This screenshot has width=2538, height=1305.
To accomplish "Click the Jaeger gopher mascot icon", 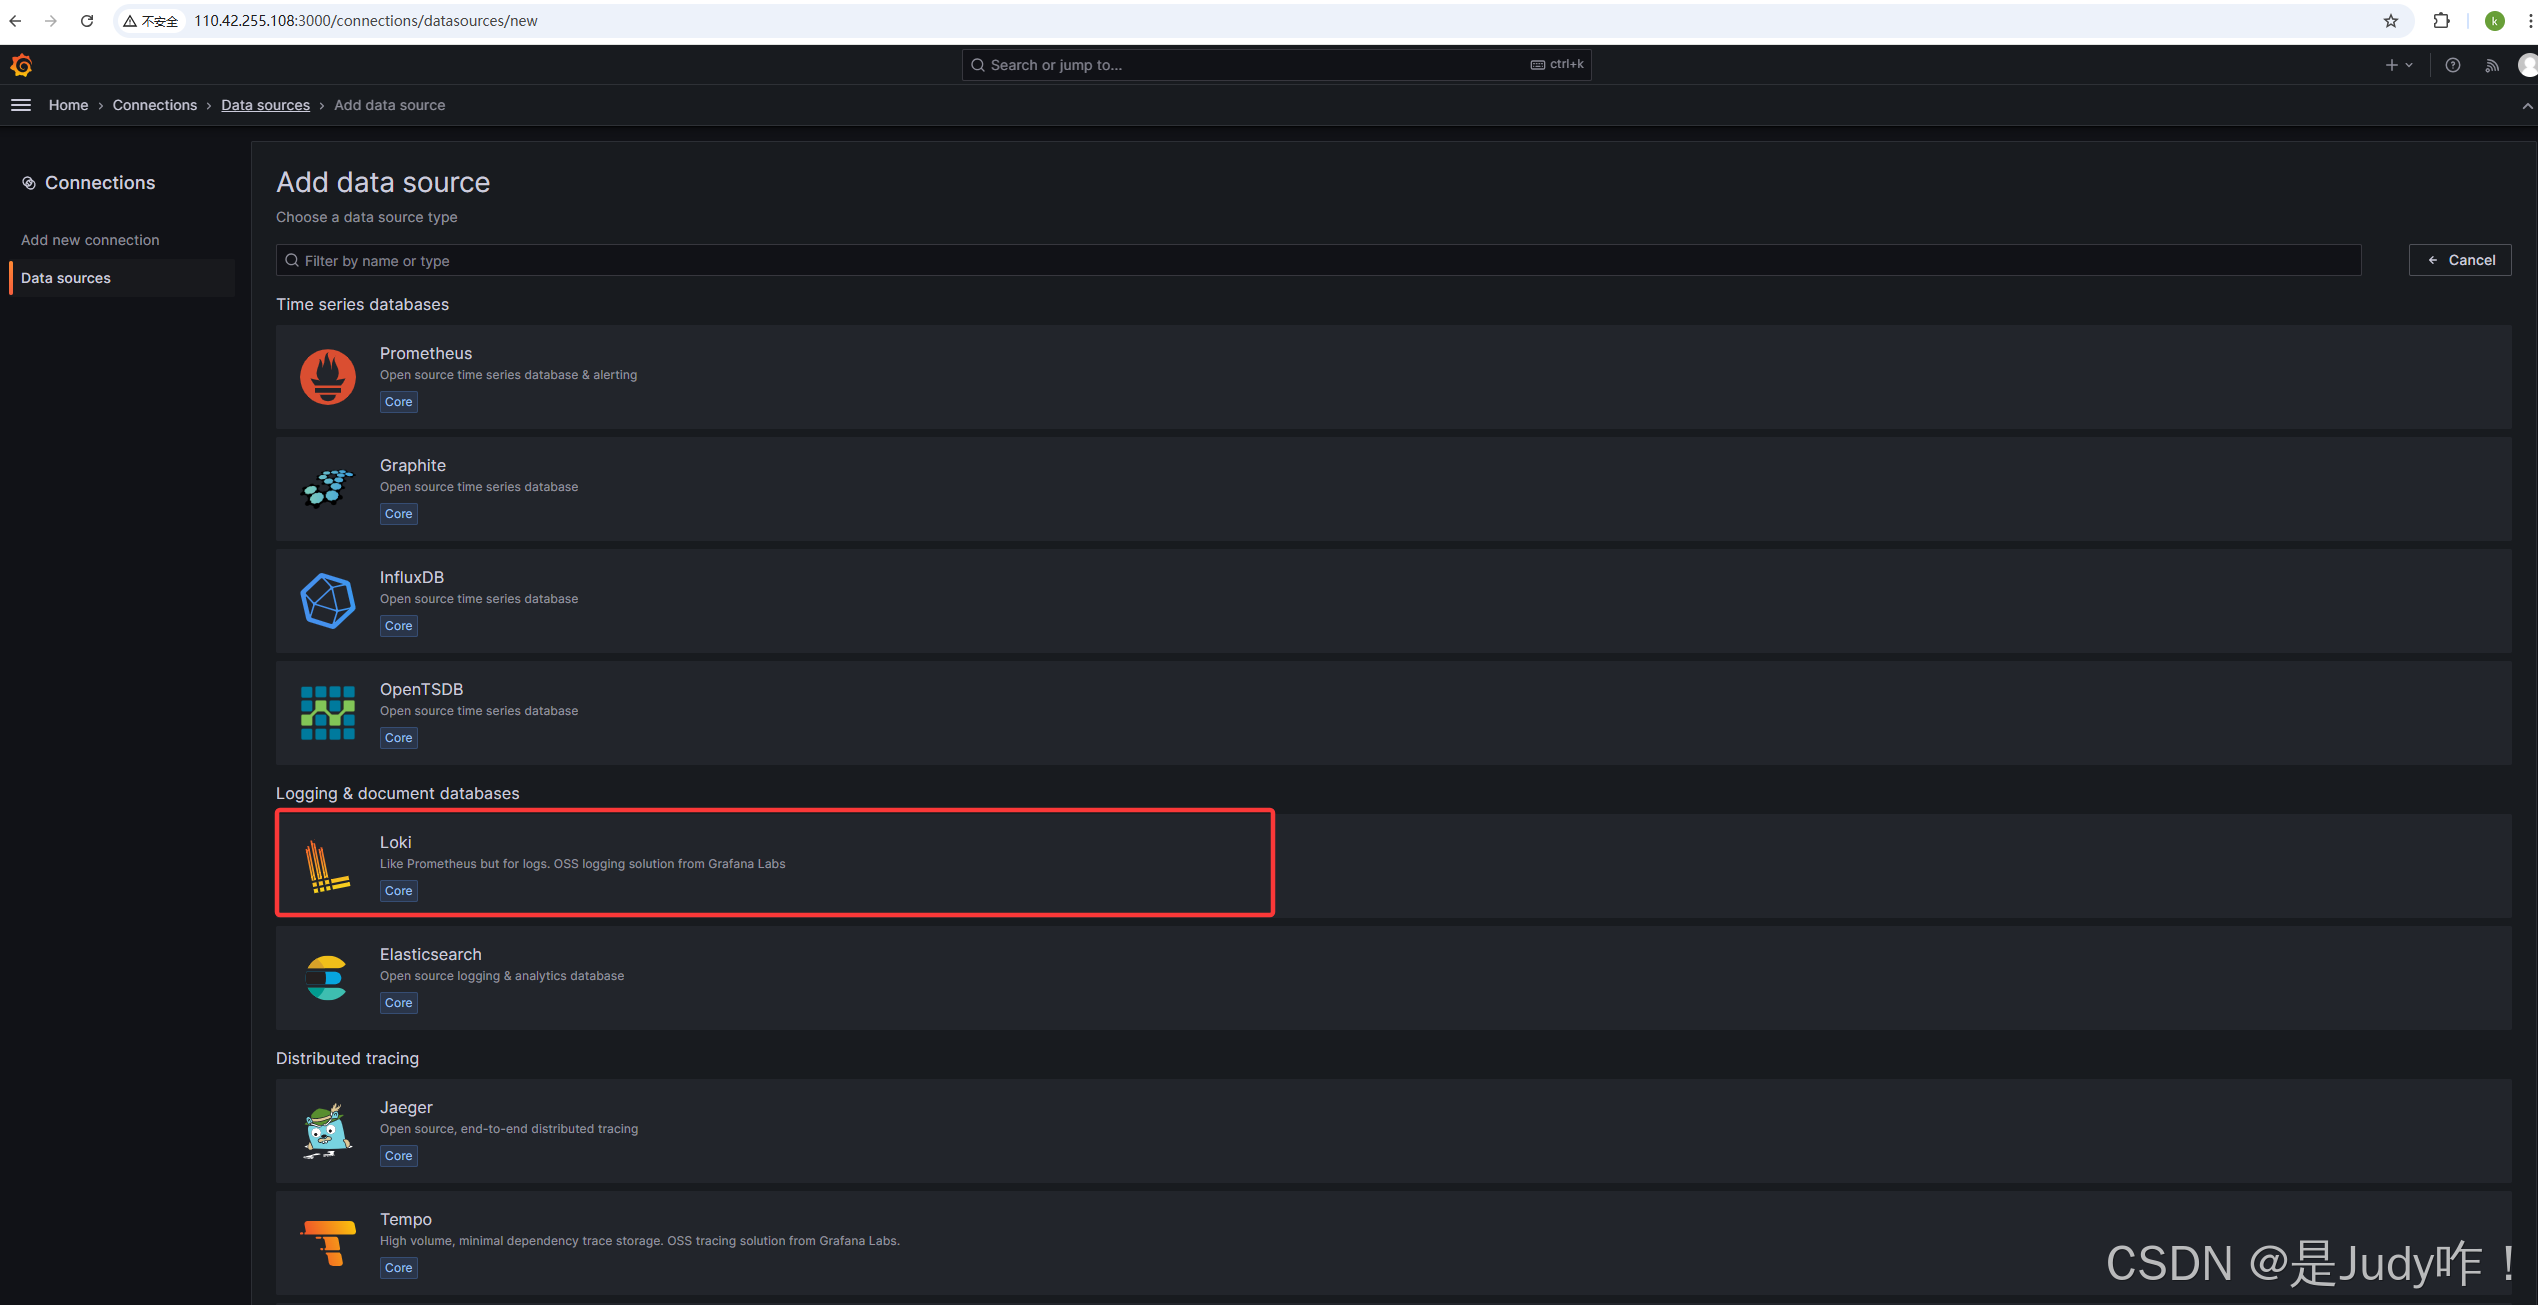I will coord(327,1131).
